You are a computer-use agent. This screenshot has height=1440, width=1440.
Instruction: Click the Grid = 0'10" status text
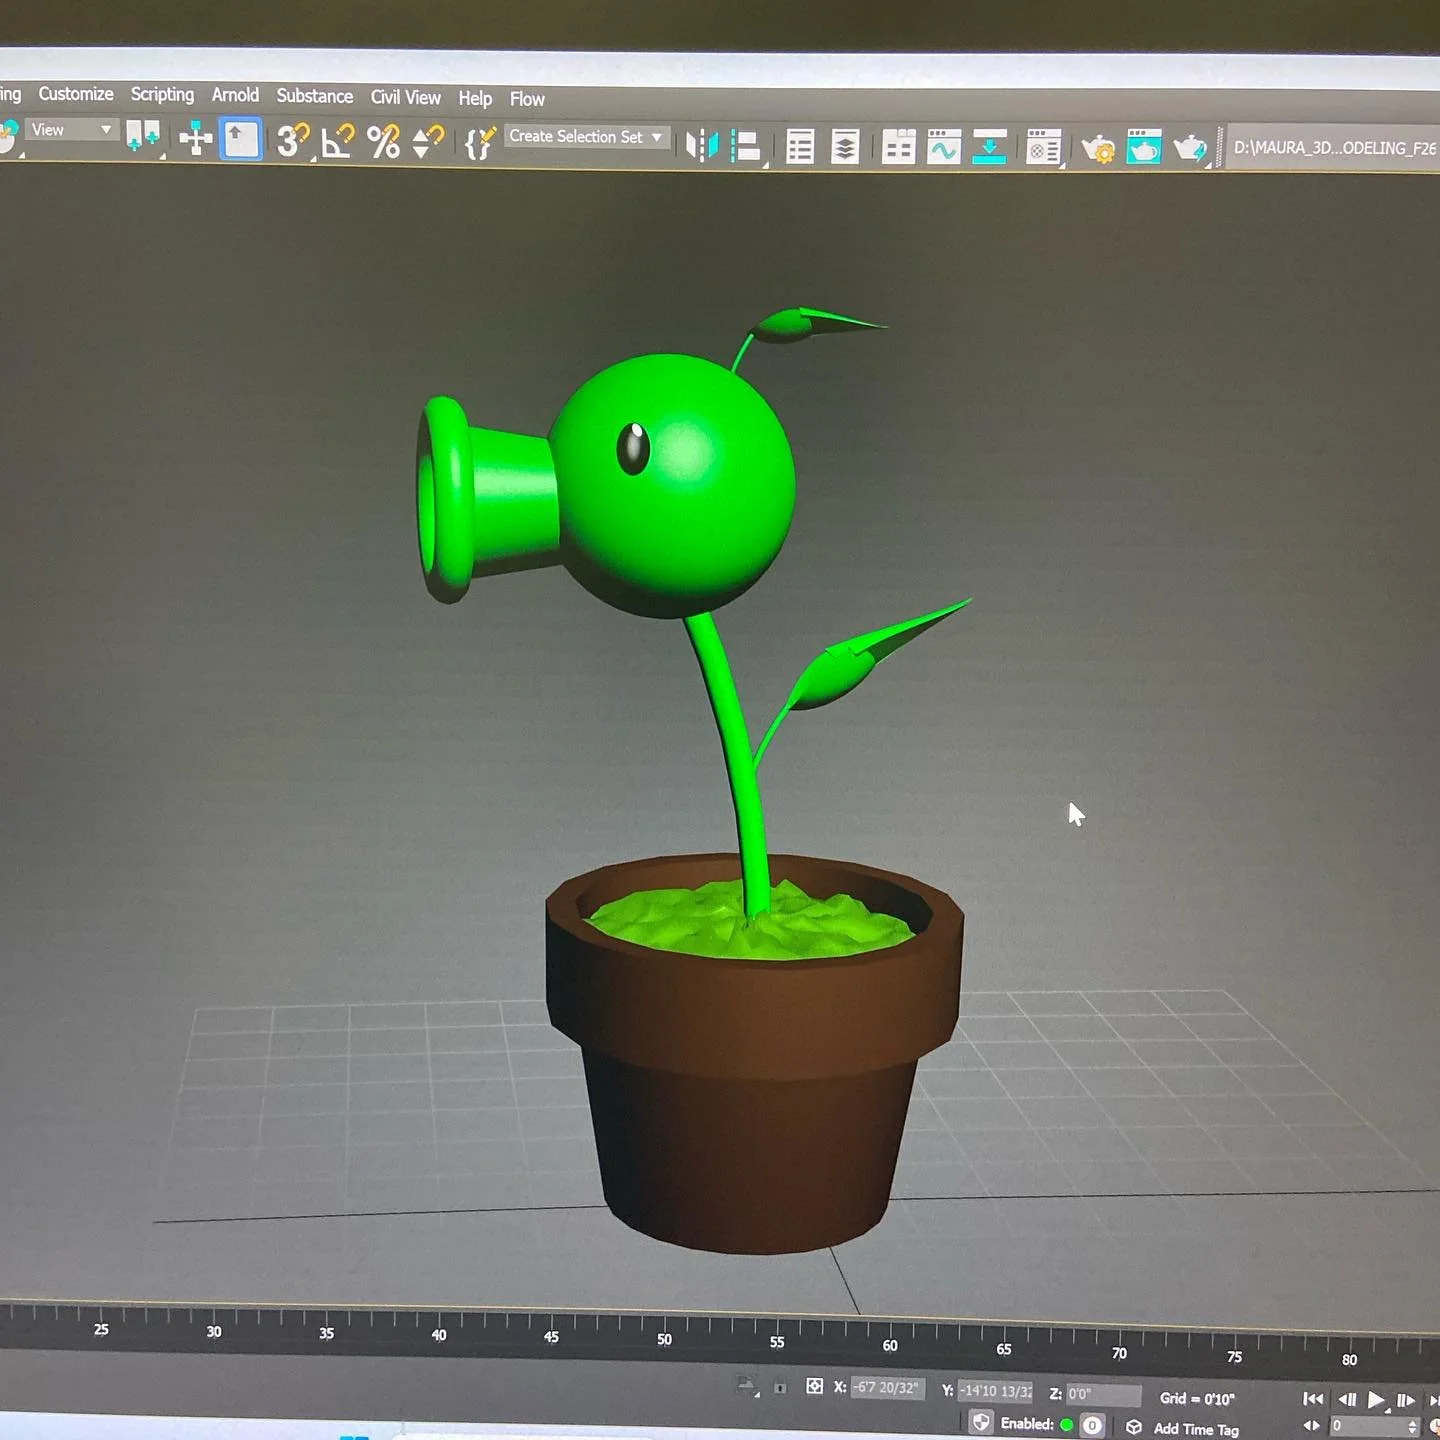1197,1399
